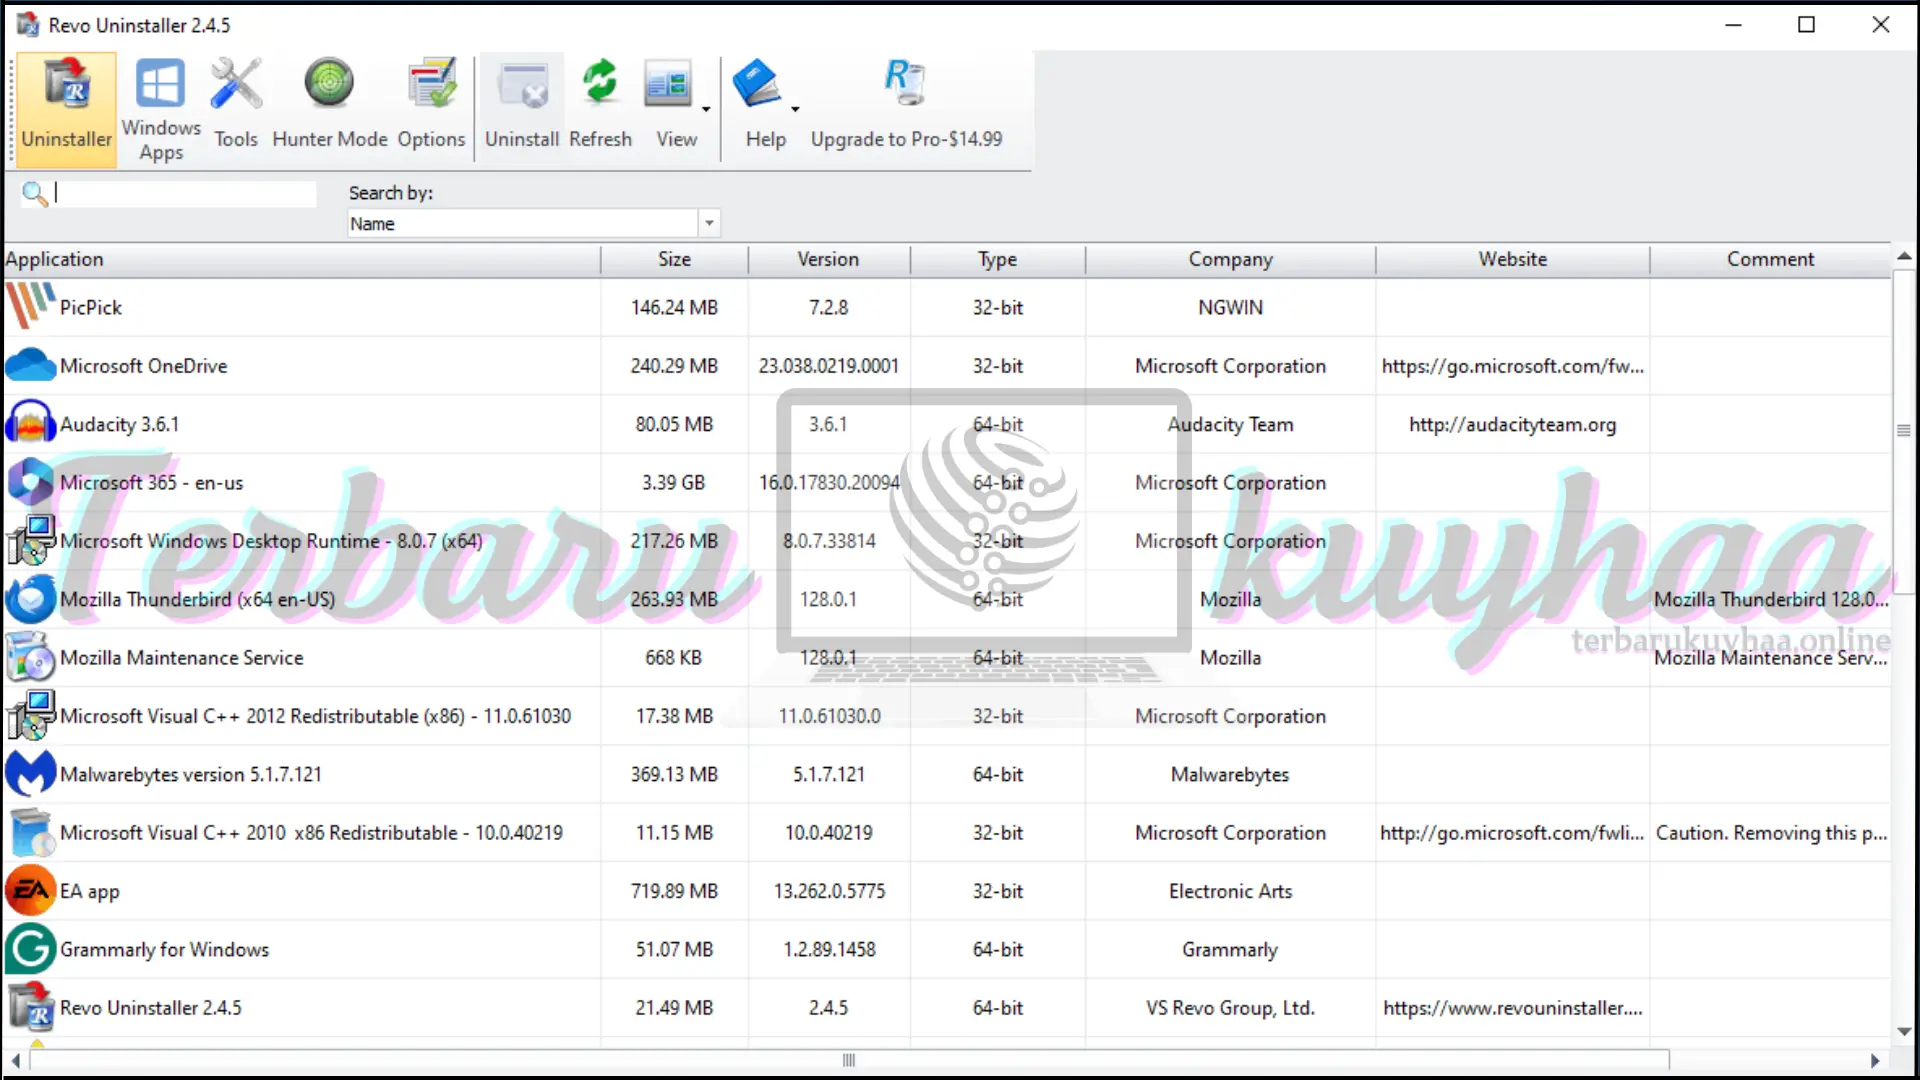Select Mozilla Thunderbird application entry

(x=198, y=599)
